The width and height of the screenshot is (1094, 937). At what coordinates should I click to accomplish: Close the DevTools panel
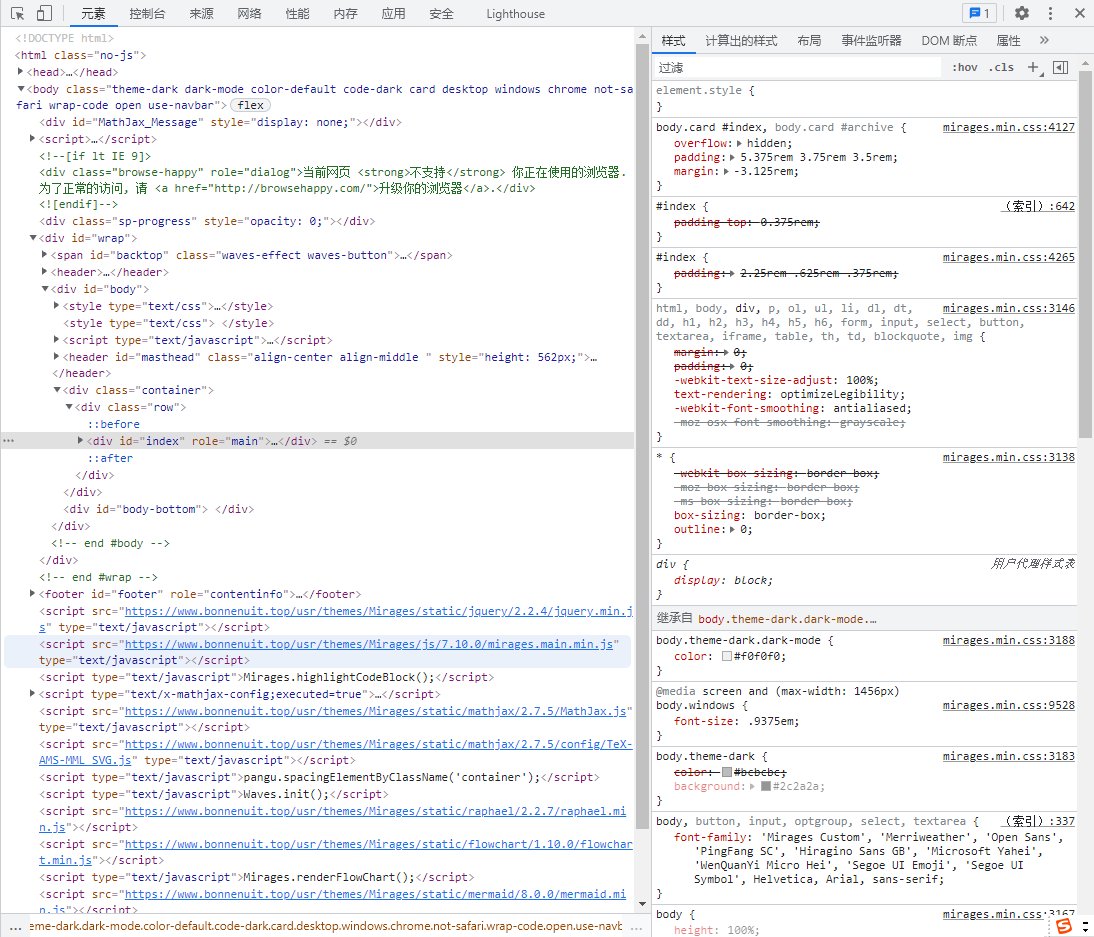[x=1079, y=13]
